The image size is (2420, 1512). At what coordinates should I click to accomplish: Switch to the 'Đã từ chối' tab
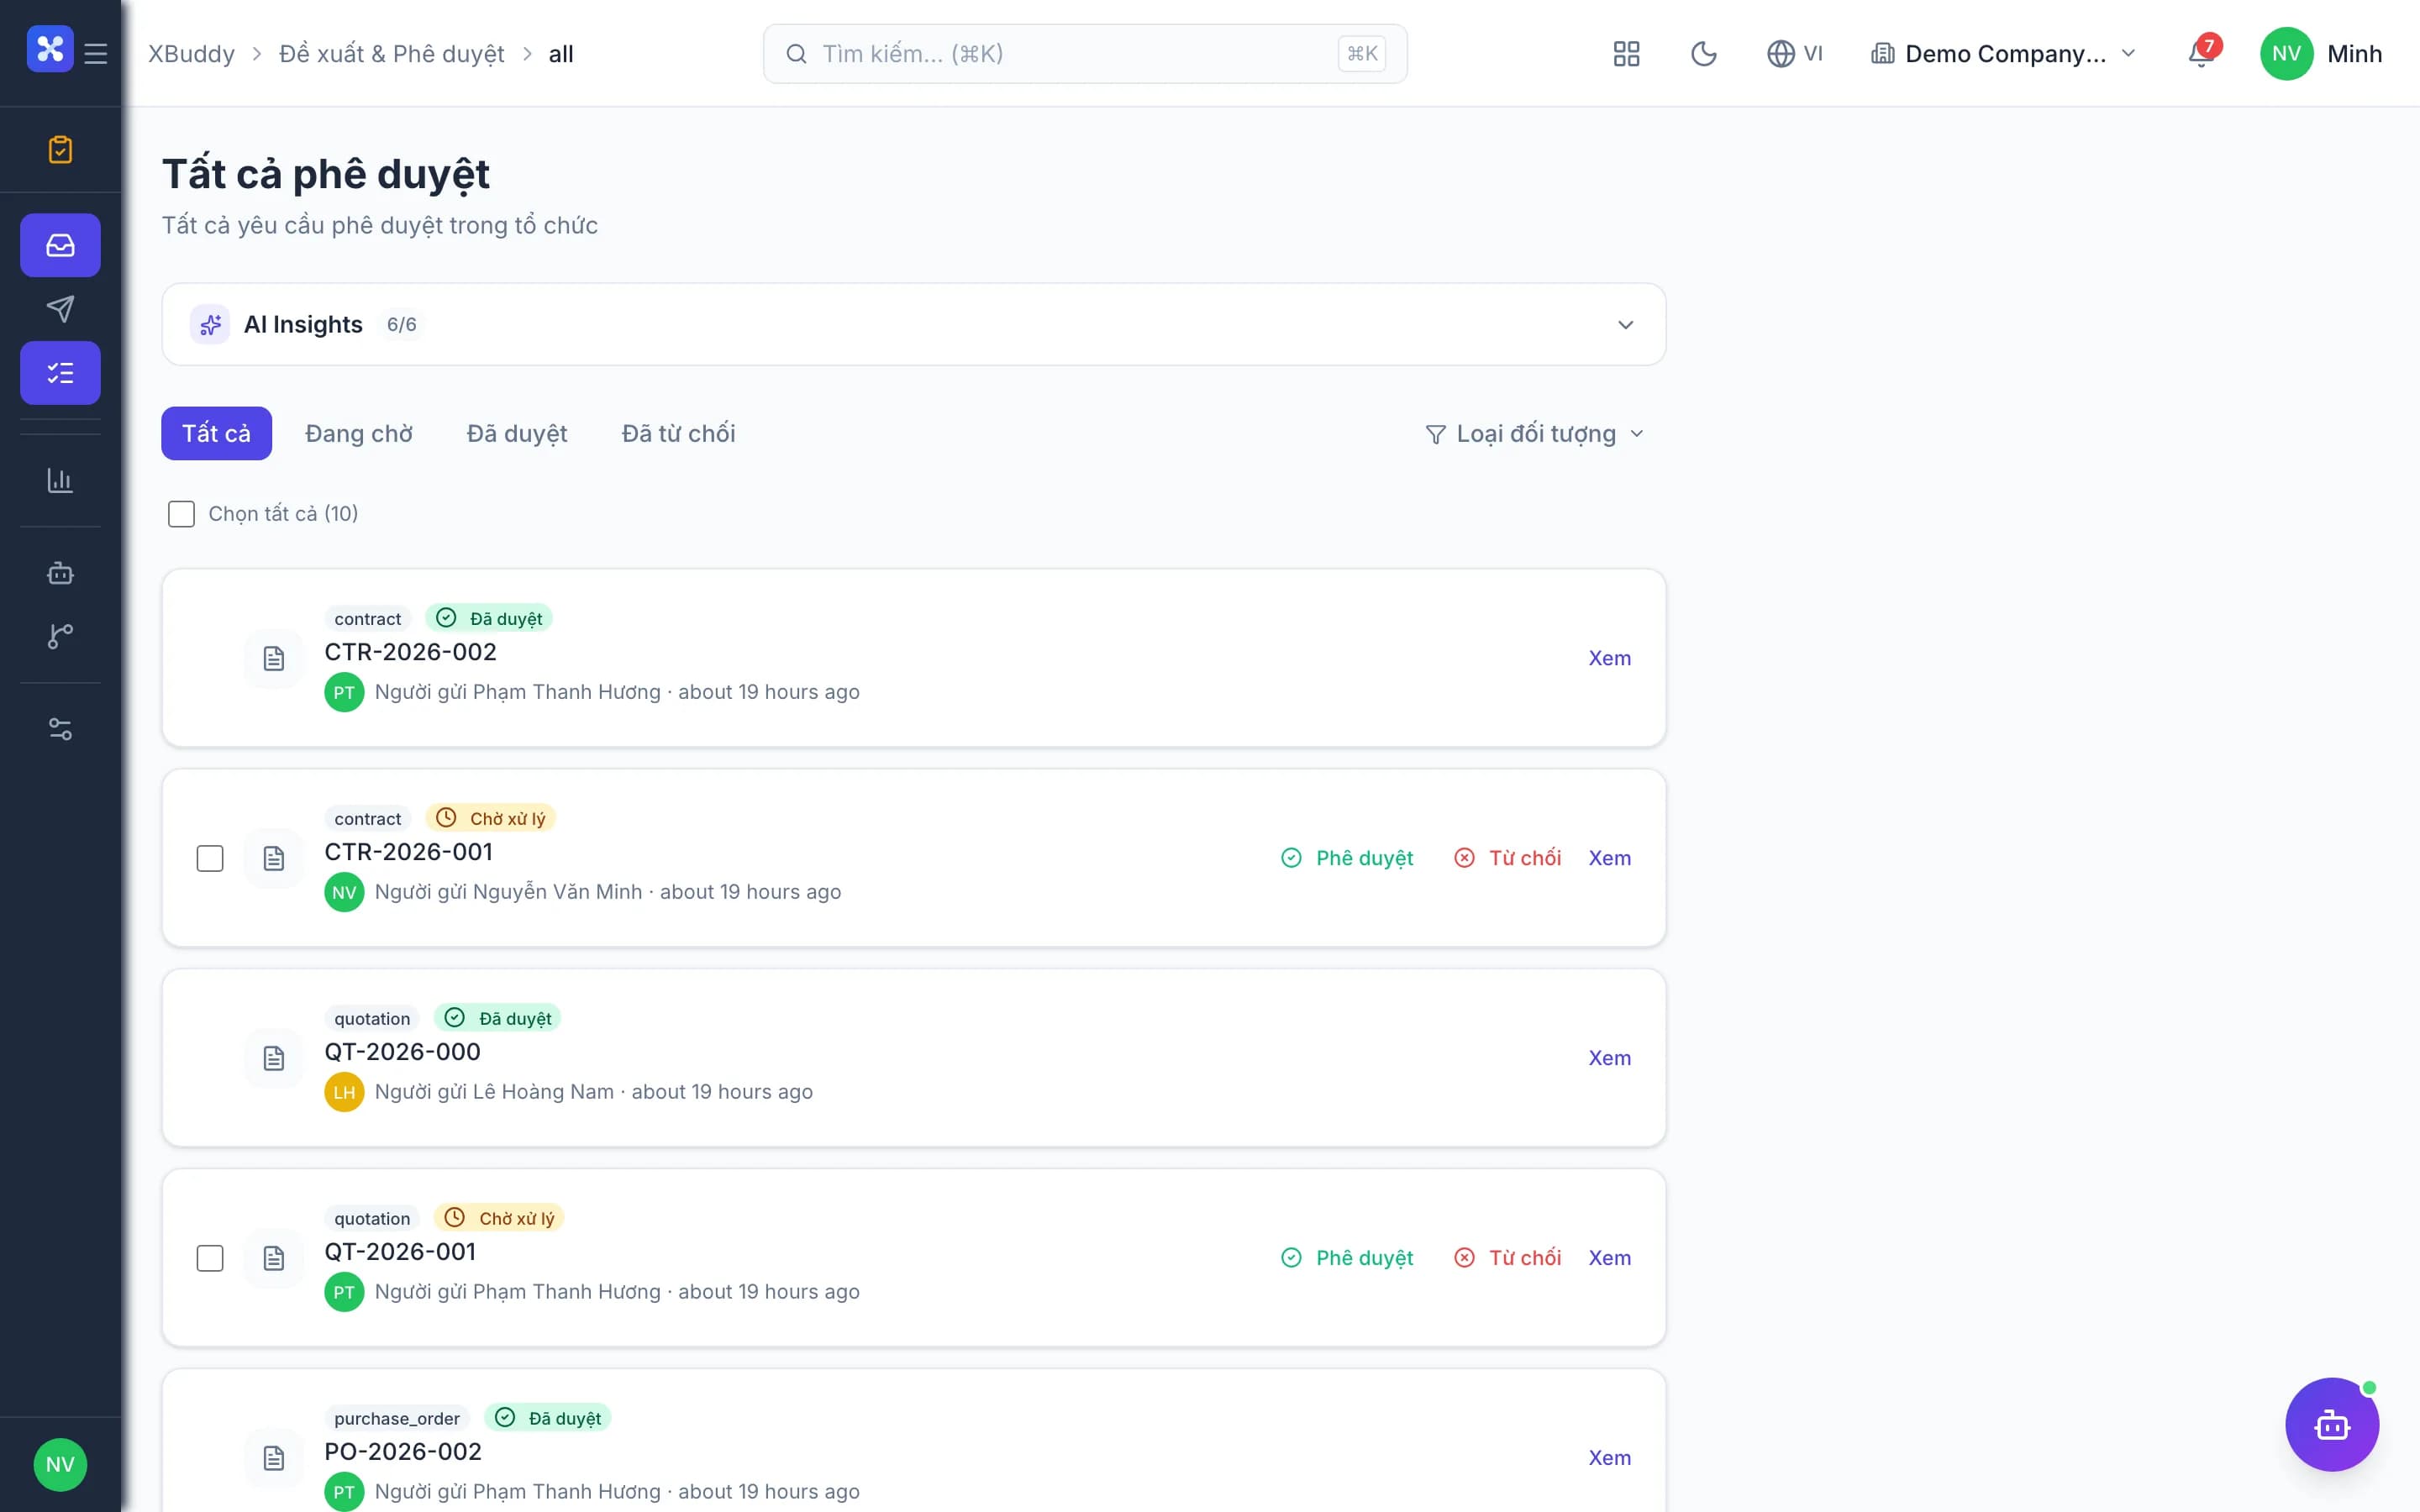click(678, 433)
